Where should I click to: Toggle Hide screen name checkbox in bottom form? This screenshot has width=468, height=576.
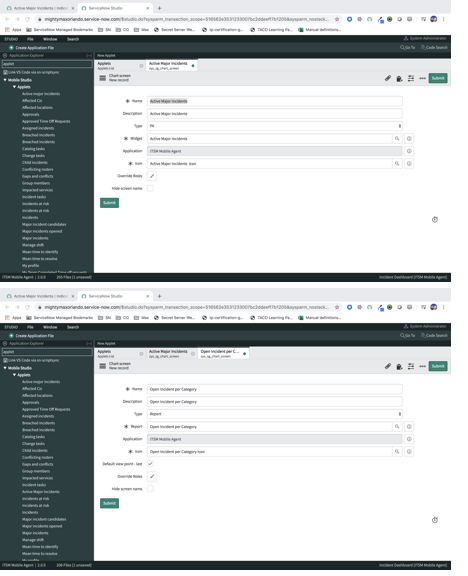150,489
